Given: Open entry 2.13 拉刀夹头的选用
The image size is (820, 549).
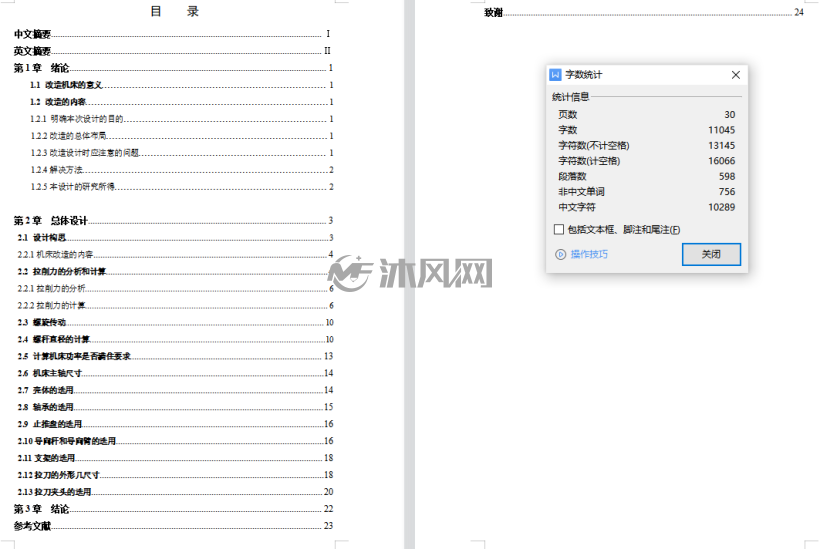Looking at the screenshot, I should [175, 491].
